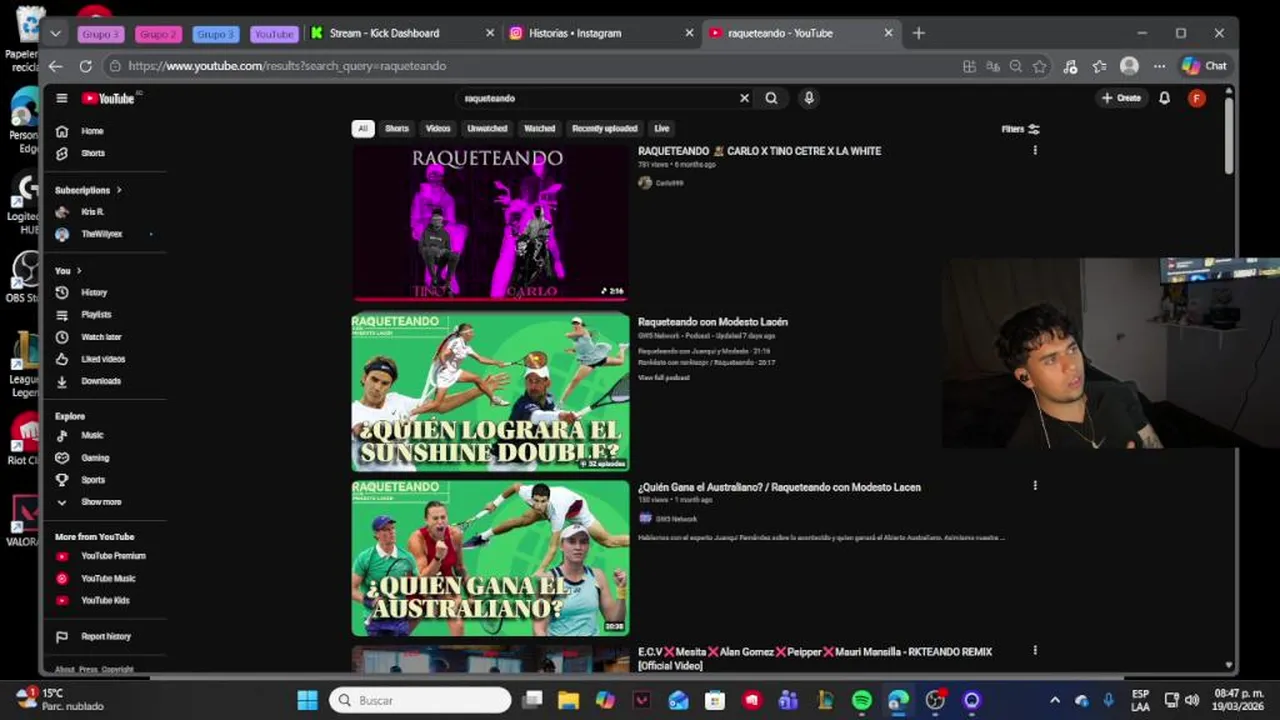
Task: Open View full podcast link
Action: tap(664, 377)
